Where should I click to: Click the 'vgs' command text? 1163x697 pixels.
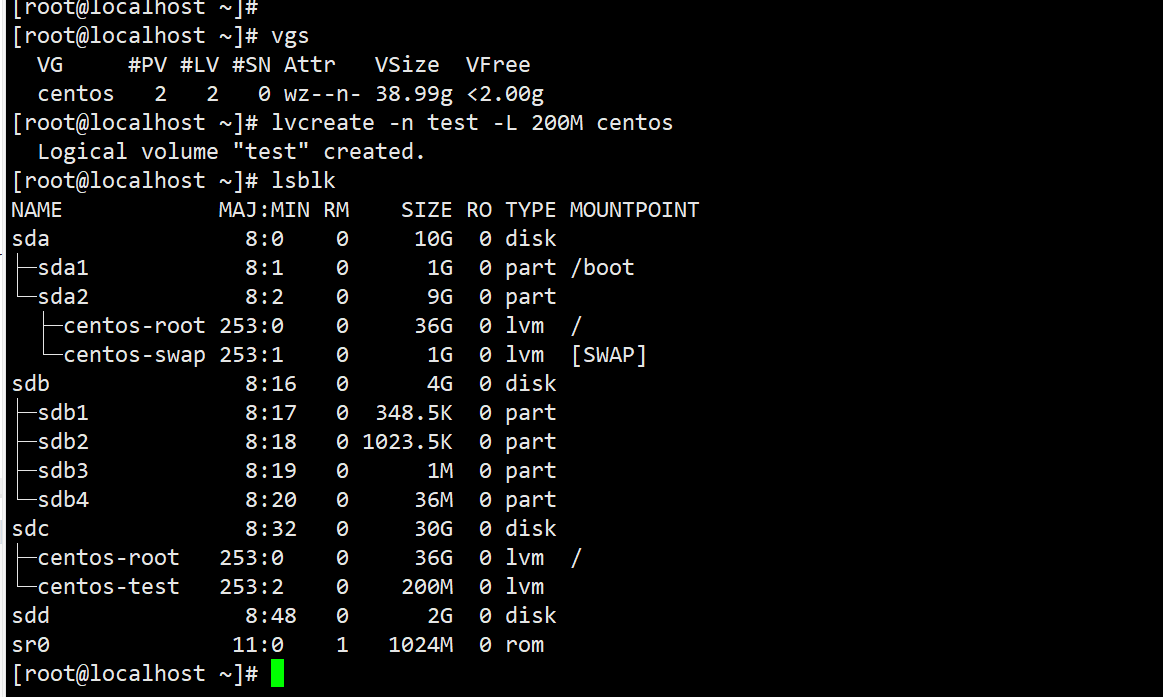[290, 36]
